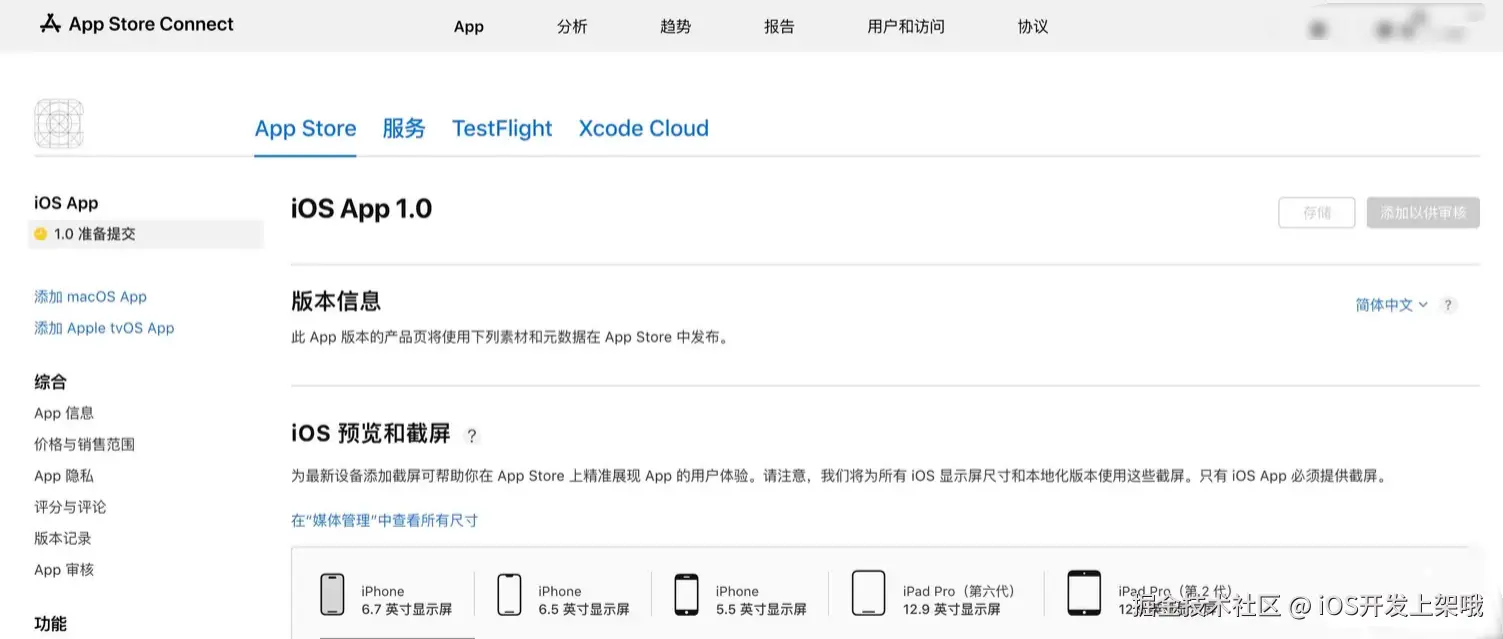Go to App 隐私 in the sidebar
This screenshot has height=639, width=1503.
pyautogui.click(x=63, y=475)
